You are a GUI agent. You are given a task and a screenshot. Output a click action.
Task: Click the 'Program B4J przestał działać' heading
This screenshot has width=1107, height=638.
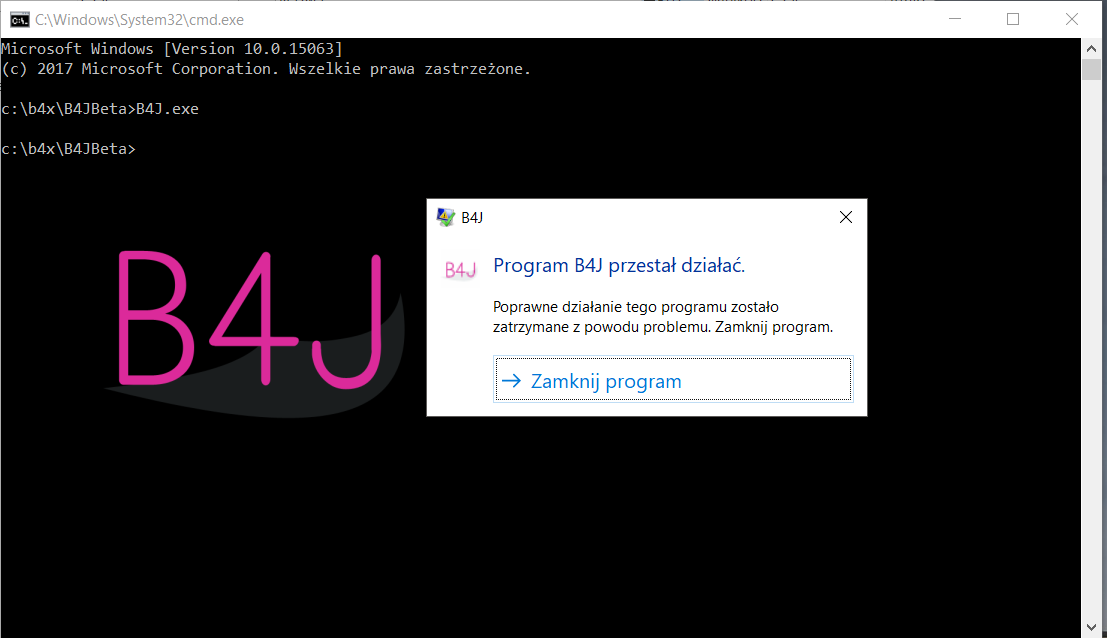tap(619, 266)
